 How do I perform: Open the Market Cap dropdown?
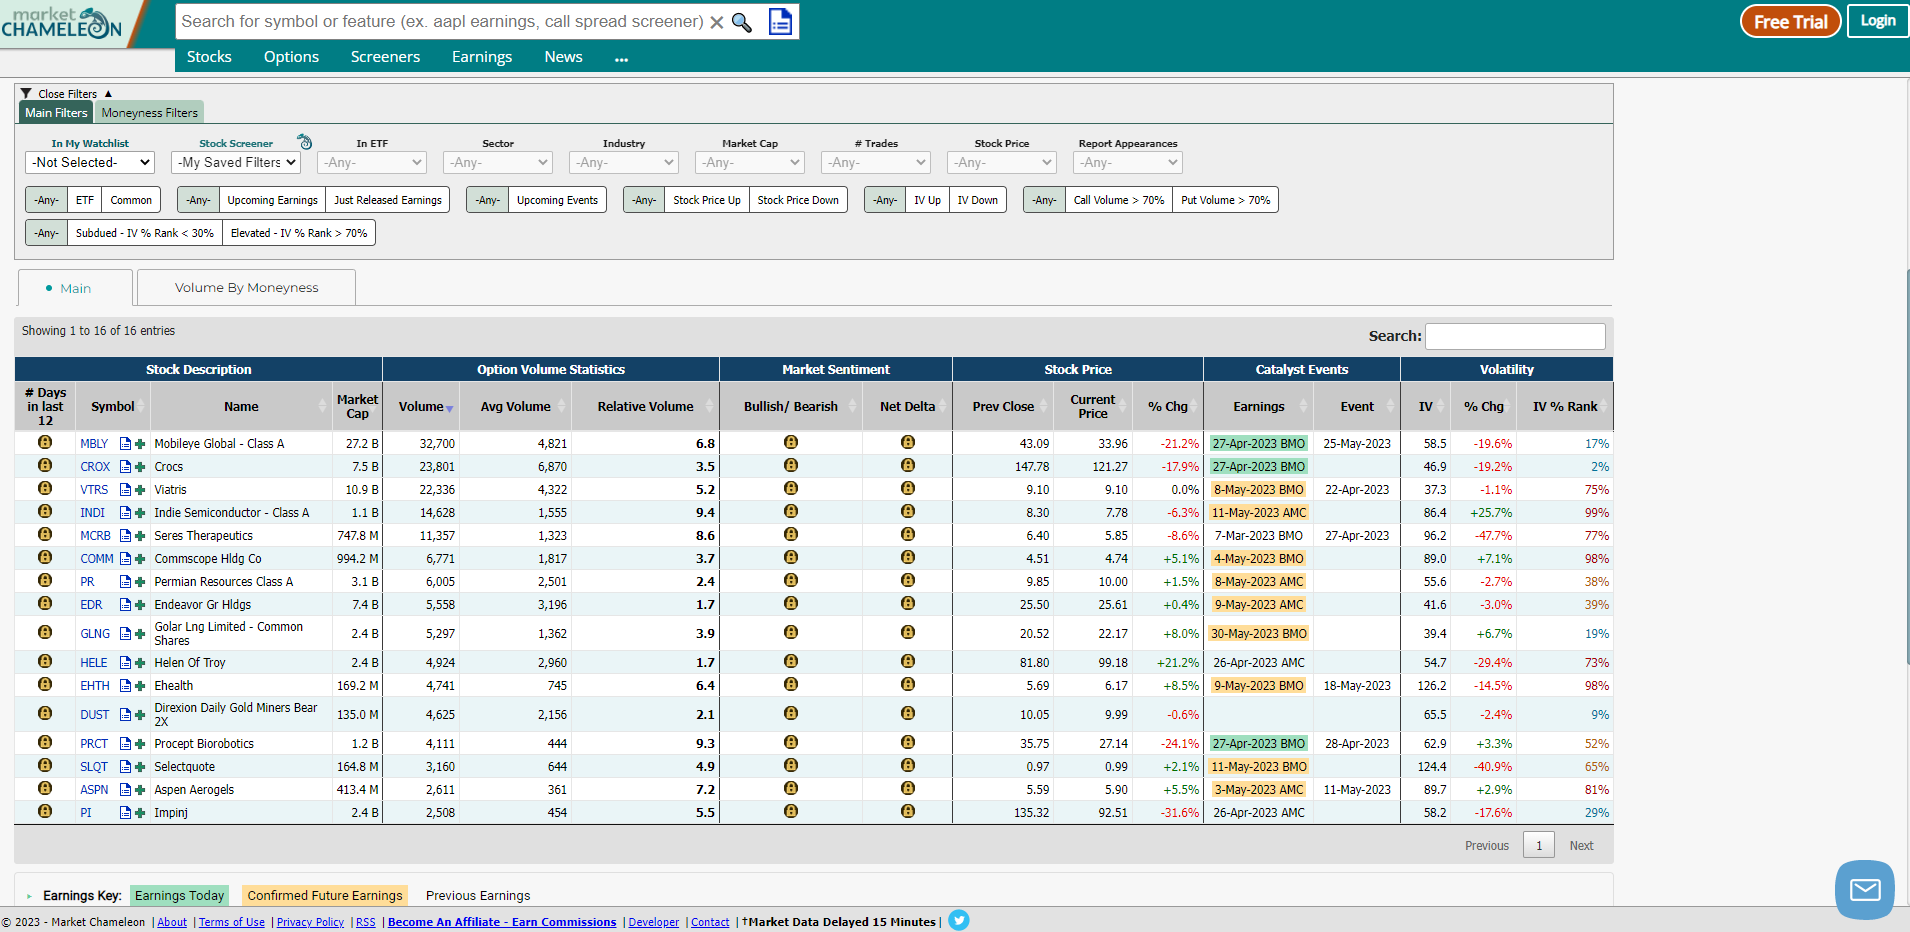coord(750,162)
